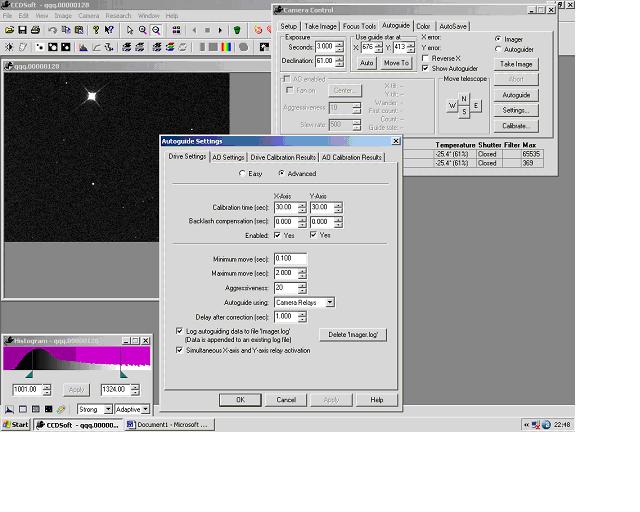
Task: Select the arrow pointer tool
Action: click(x=129, y=30)
